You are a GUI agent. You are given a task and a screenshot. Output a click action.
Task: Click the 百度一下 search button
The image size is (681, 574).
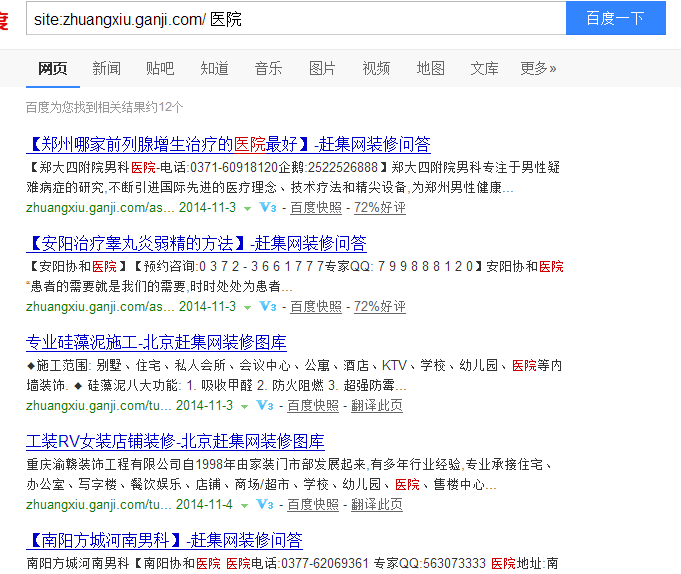coord(615,18)
